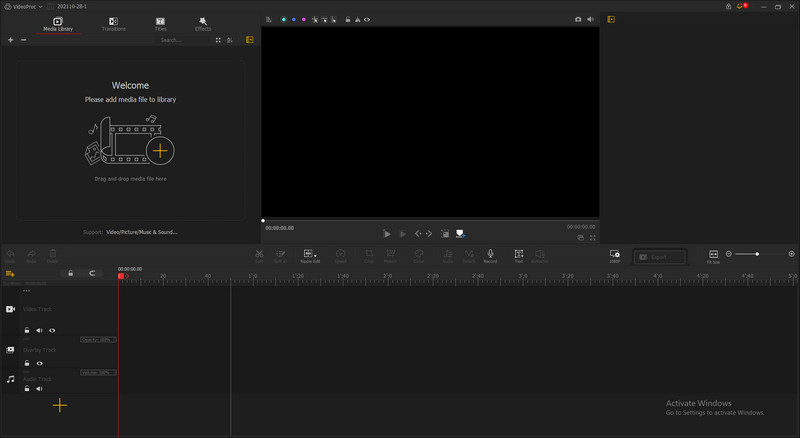Click the large plus icon to add media

tap(160, 150)
